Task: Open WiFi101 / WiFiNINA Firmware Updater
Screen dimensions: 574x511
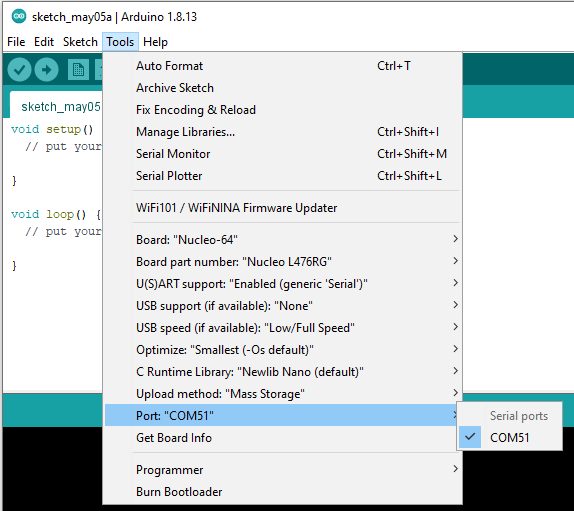Action: tap(282, 208)
